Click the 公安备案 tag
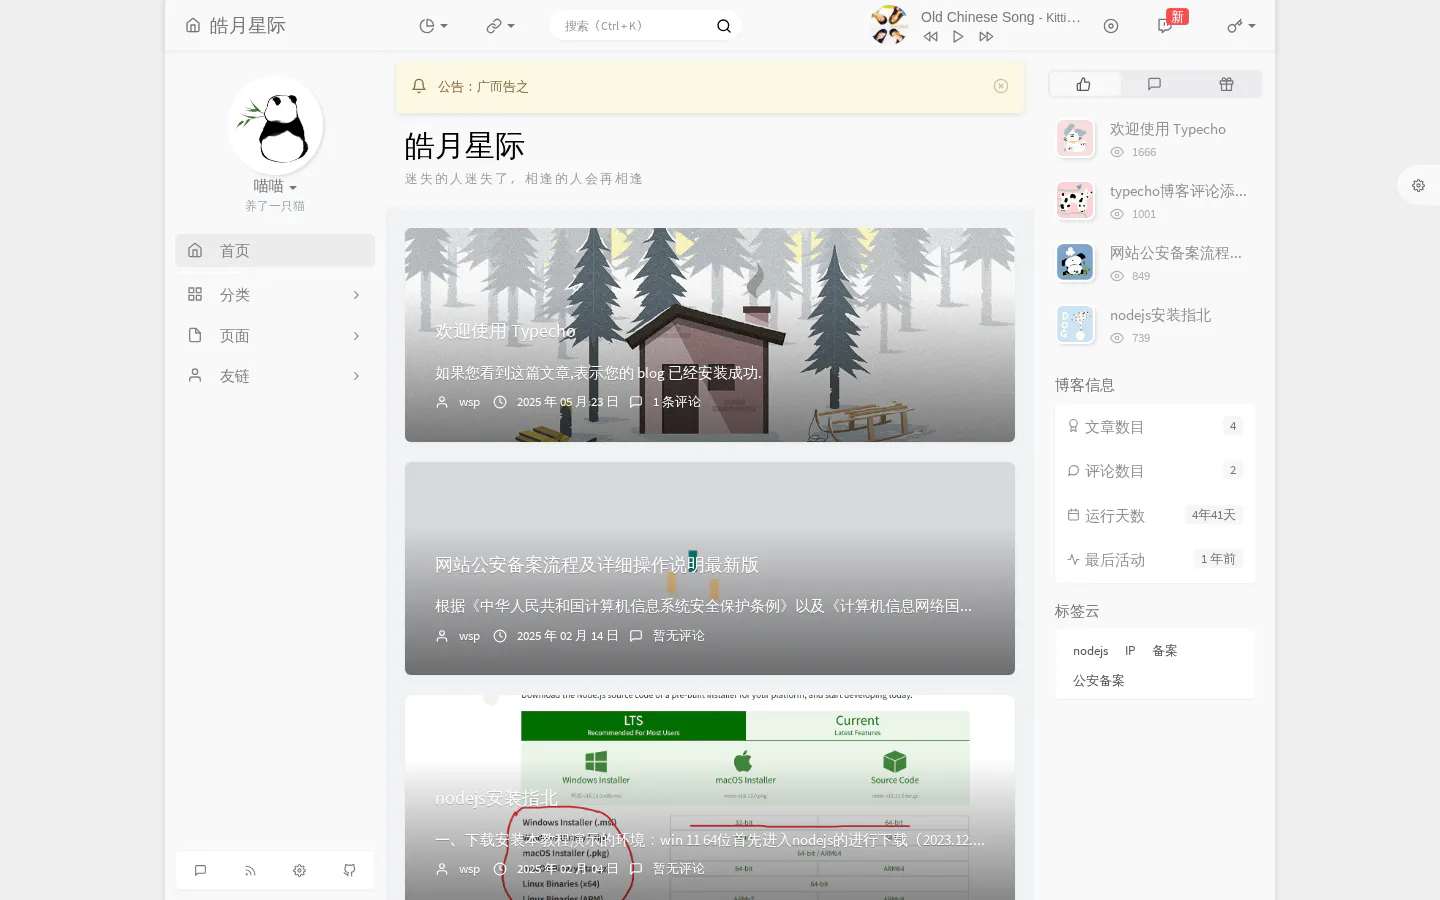 click(x=1098, y=681)
